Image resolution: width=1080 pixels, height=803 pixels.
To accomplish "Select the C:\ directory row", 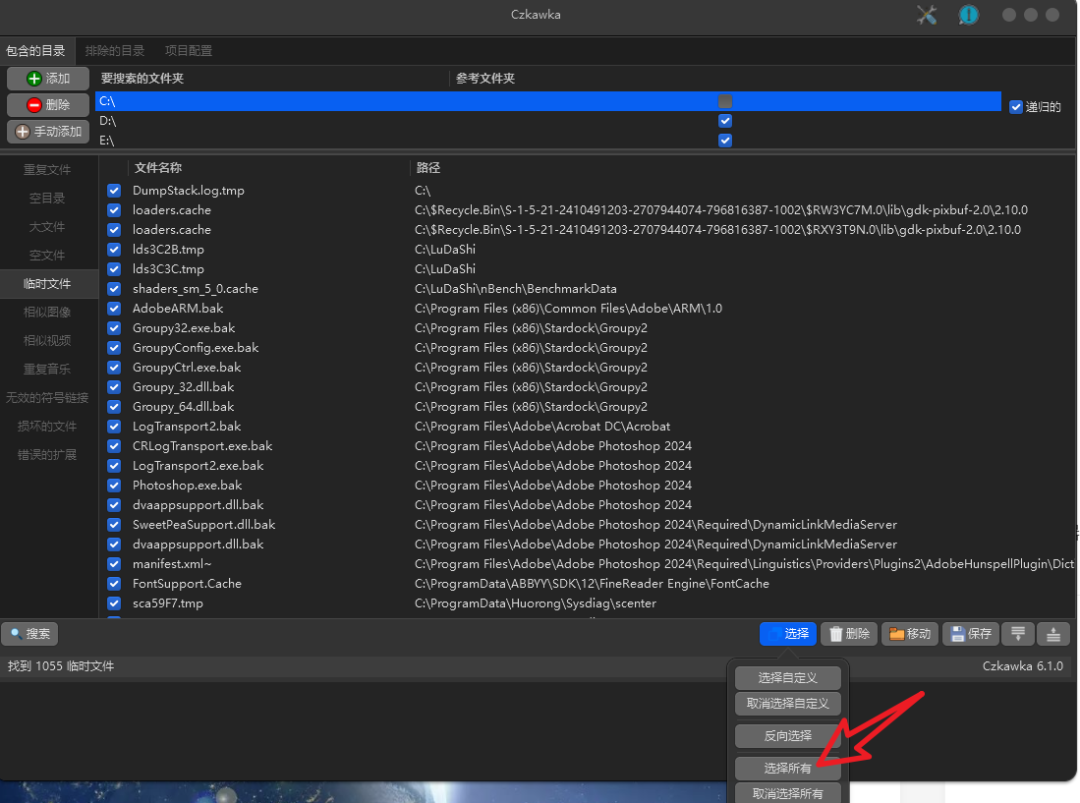I will [548, 101].
